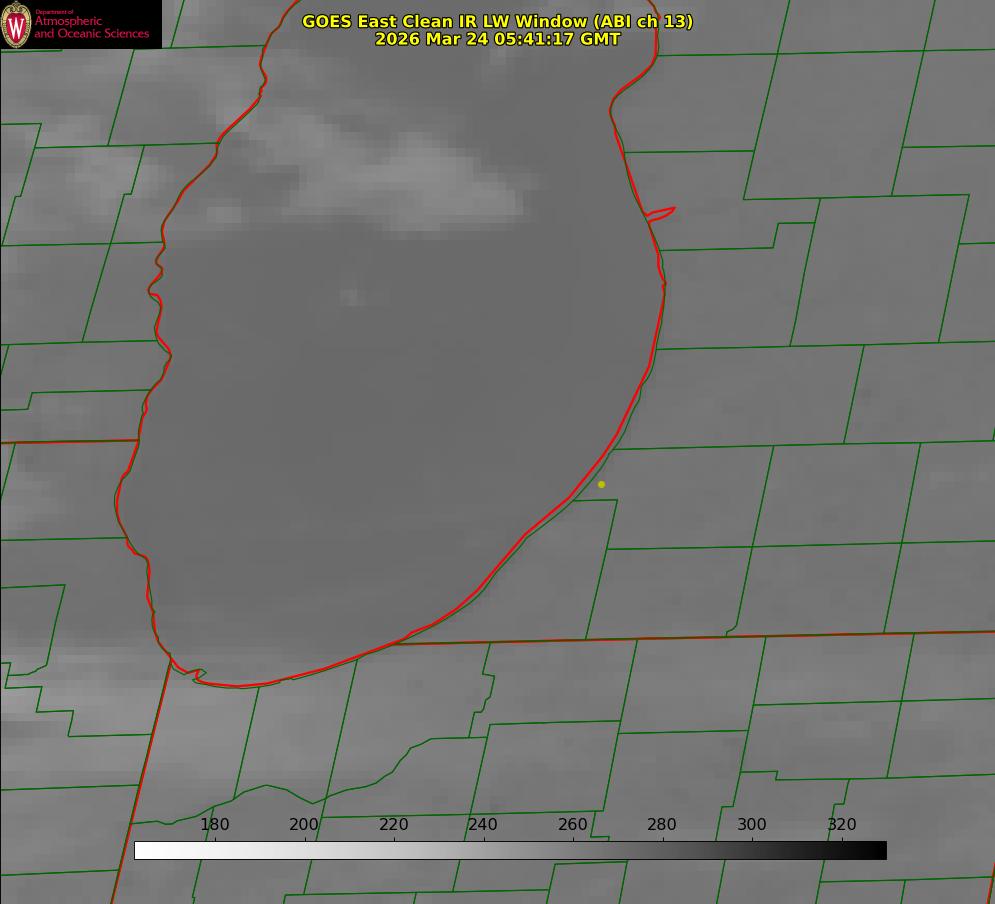The width and height of the screenshot is (995, 904).
Task: Click the red-outlined spit on the eastern shore
Action: coord(662,213)
